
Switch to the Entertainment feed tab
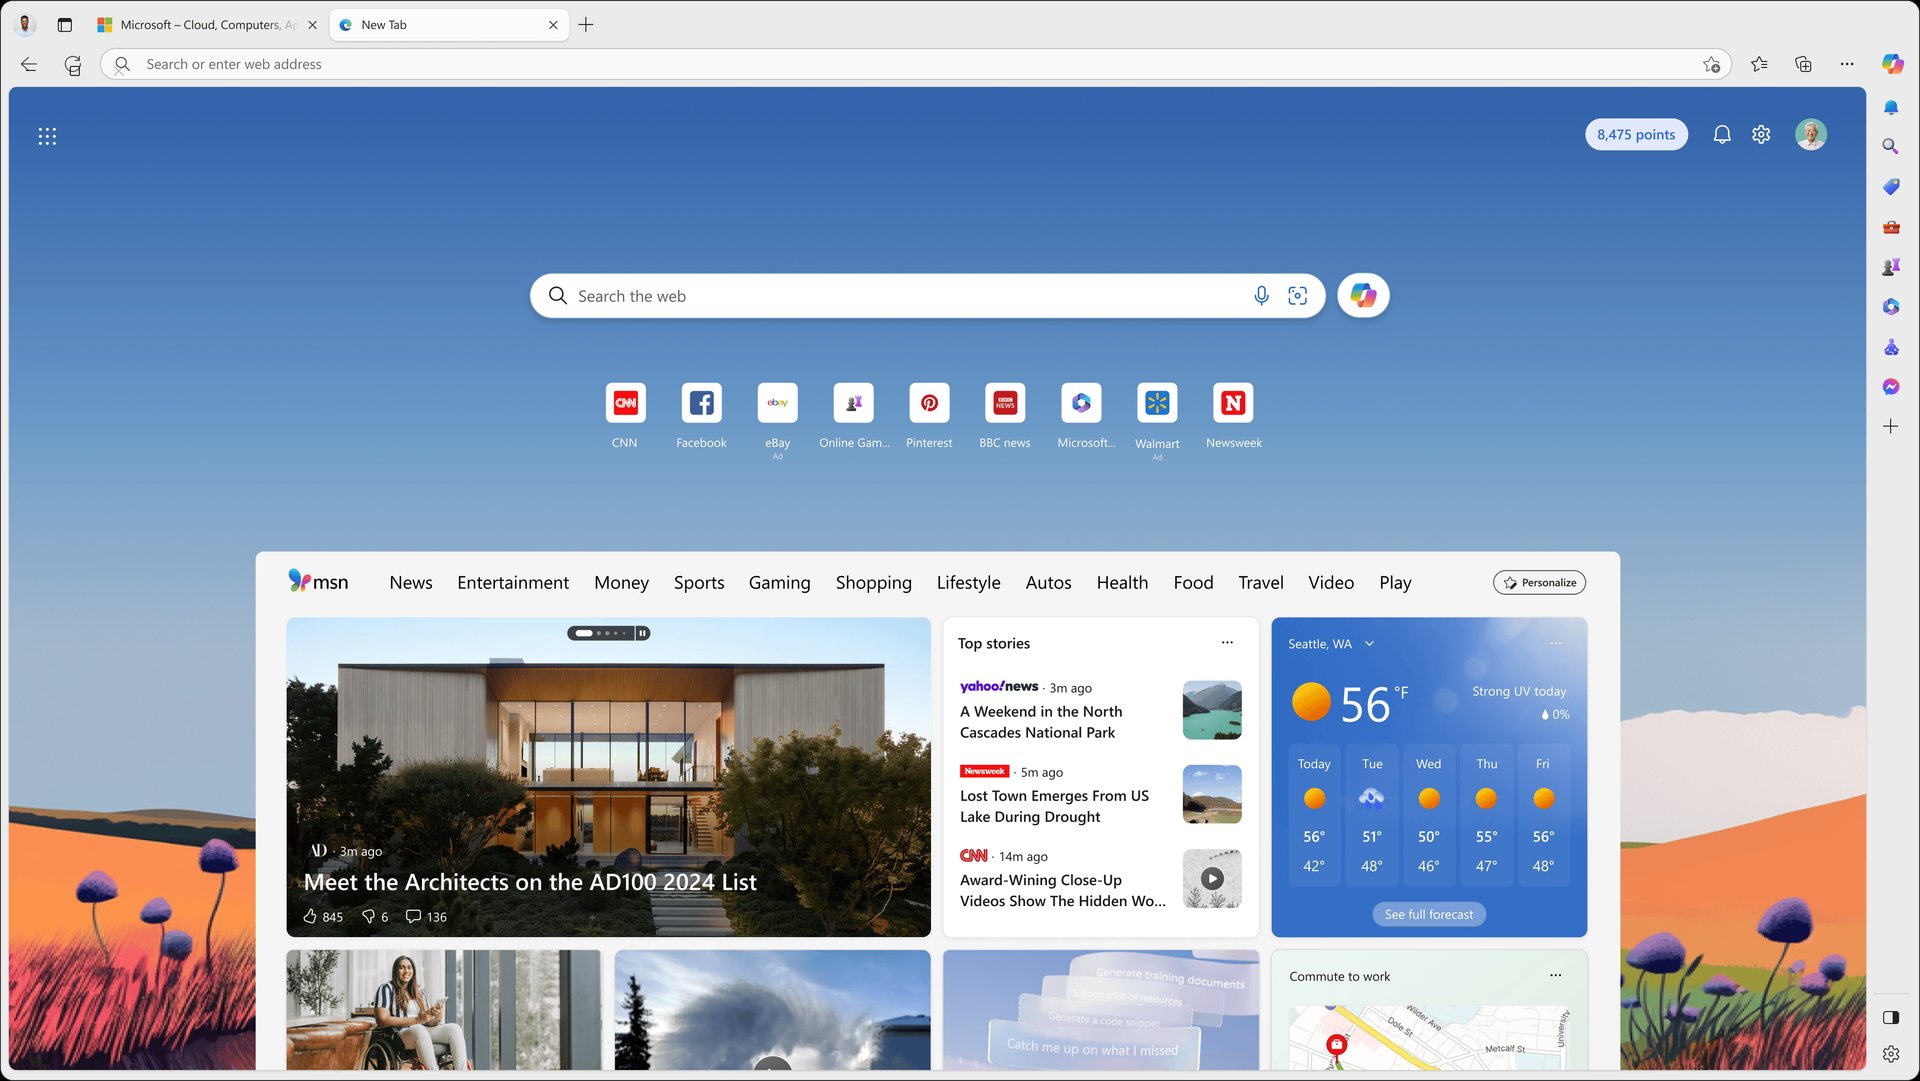pos(512,582)
